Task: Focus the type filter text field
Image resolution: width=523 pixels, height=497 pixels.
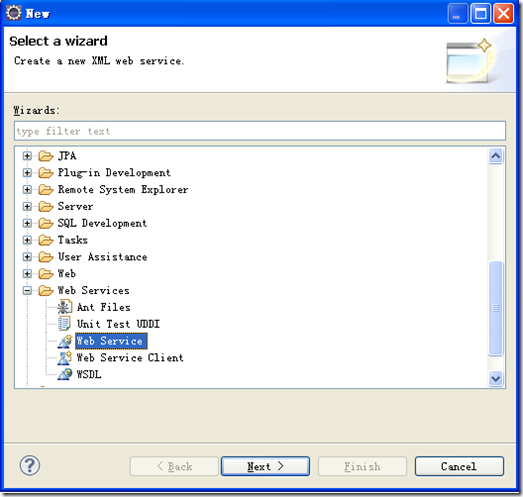Action: (x=260, y=131)
